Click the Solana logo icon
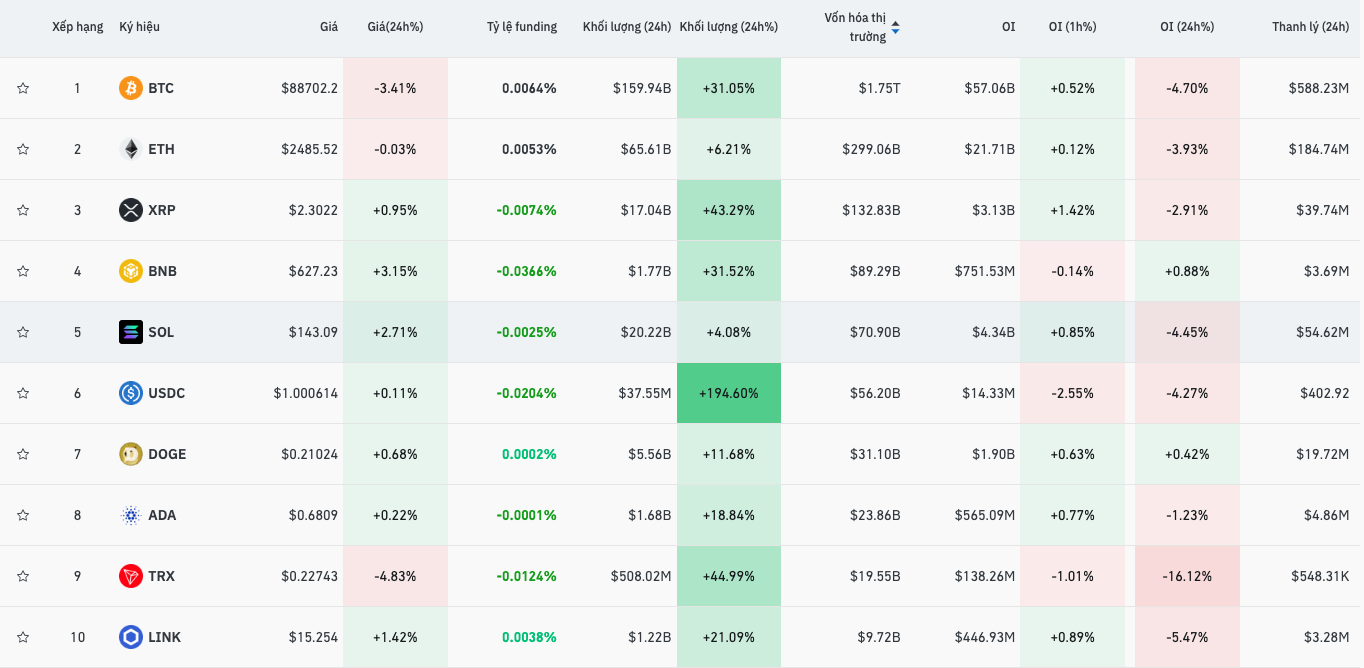This screenshot has width=1364, height=668. [x=131, y=332]
